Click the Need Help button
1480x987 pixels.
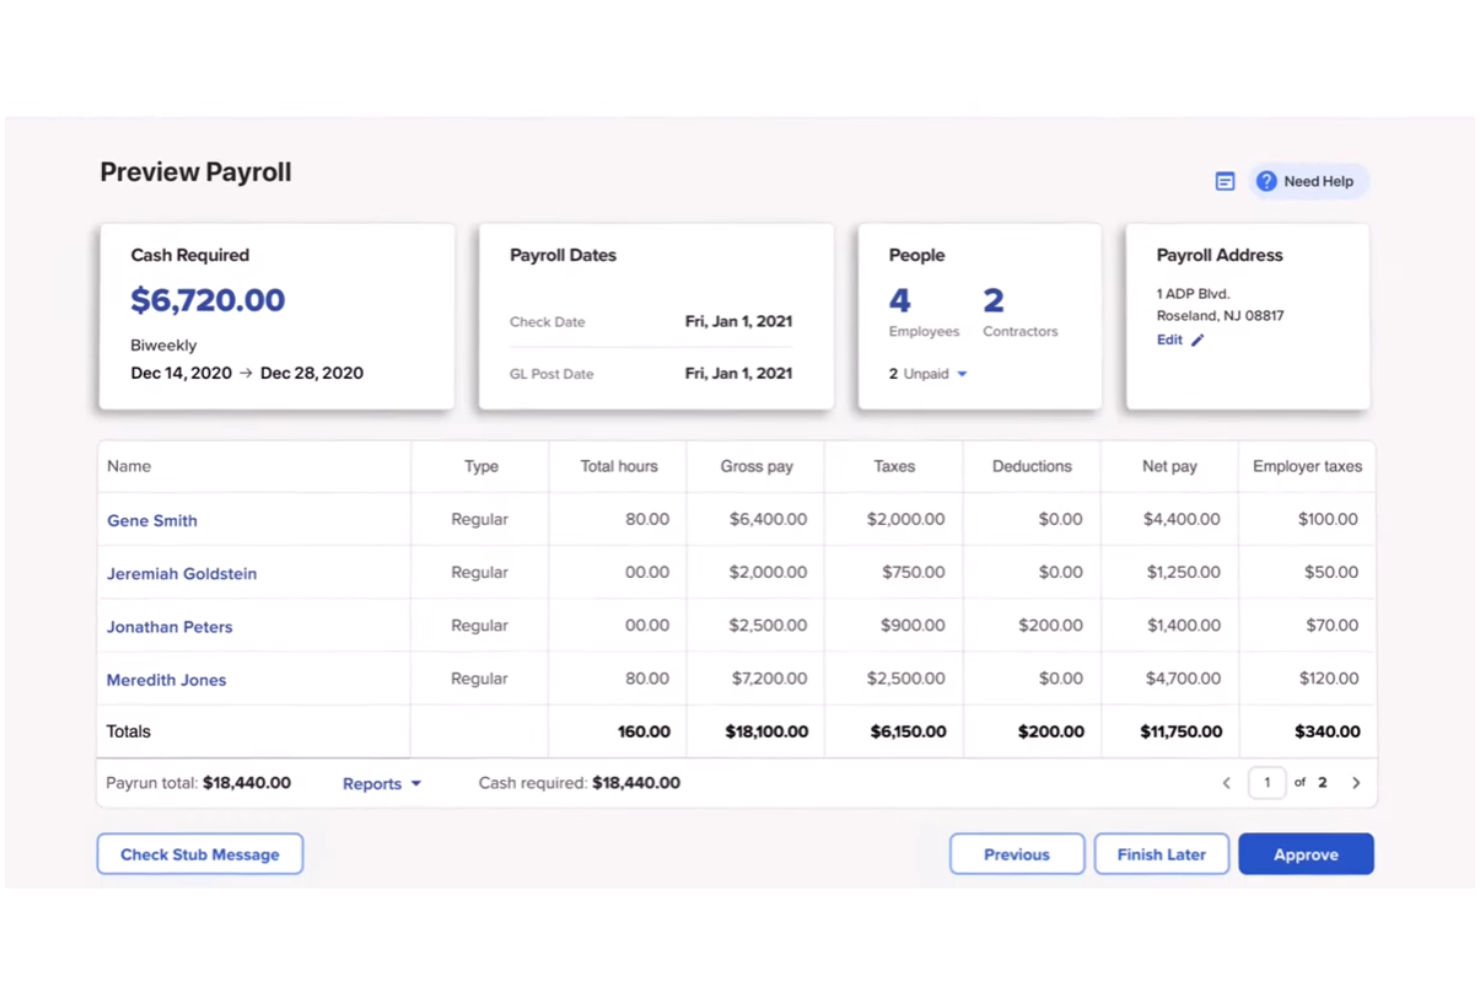(x=1307, y=181)
